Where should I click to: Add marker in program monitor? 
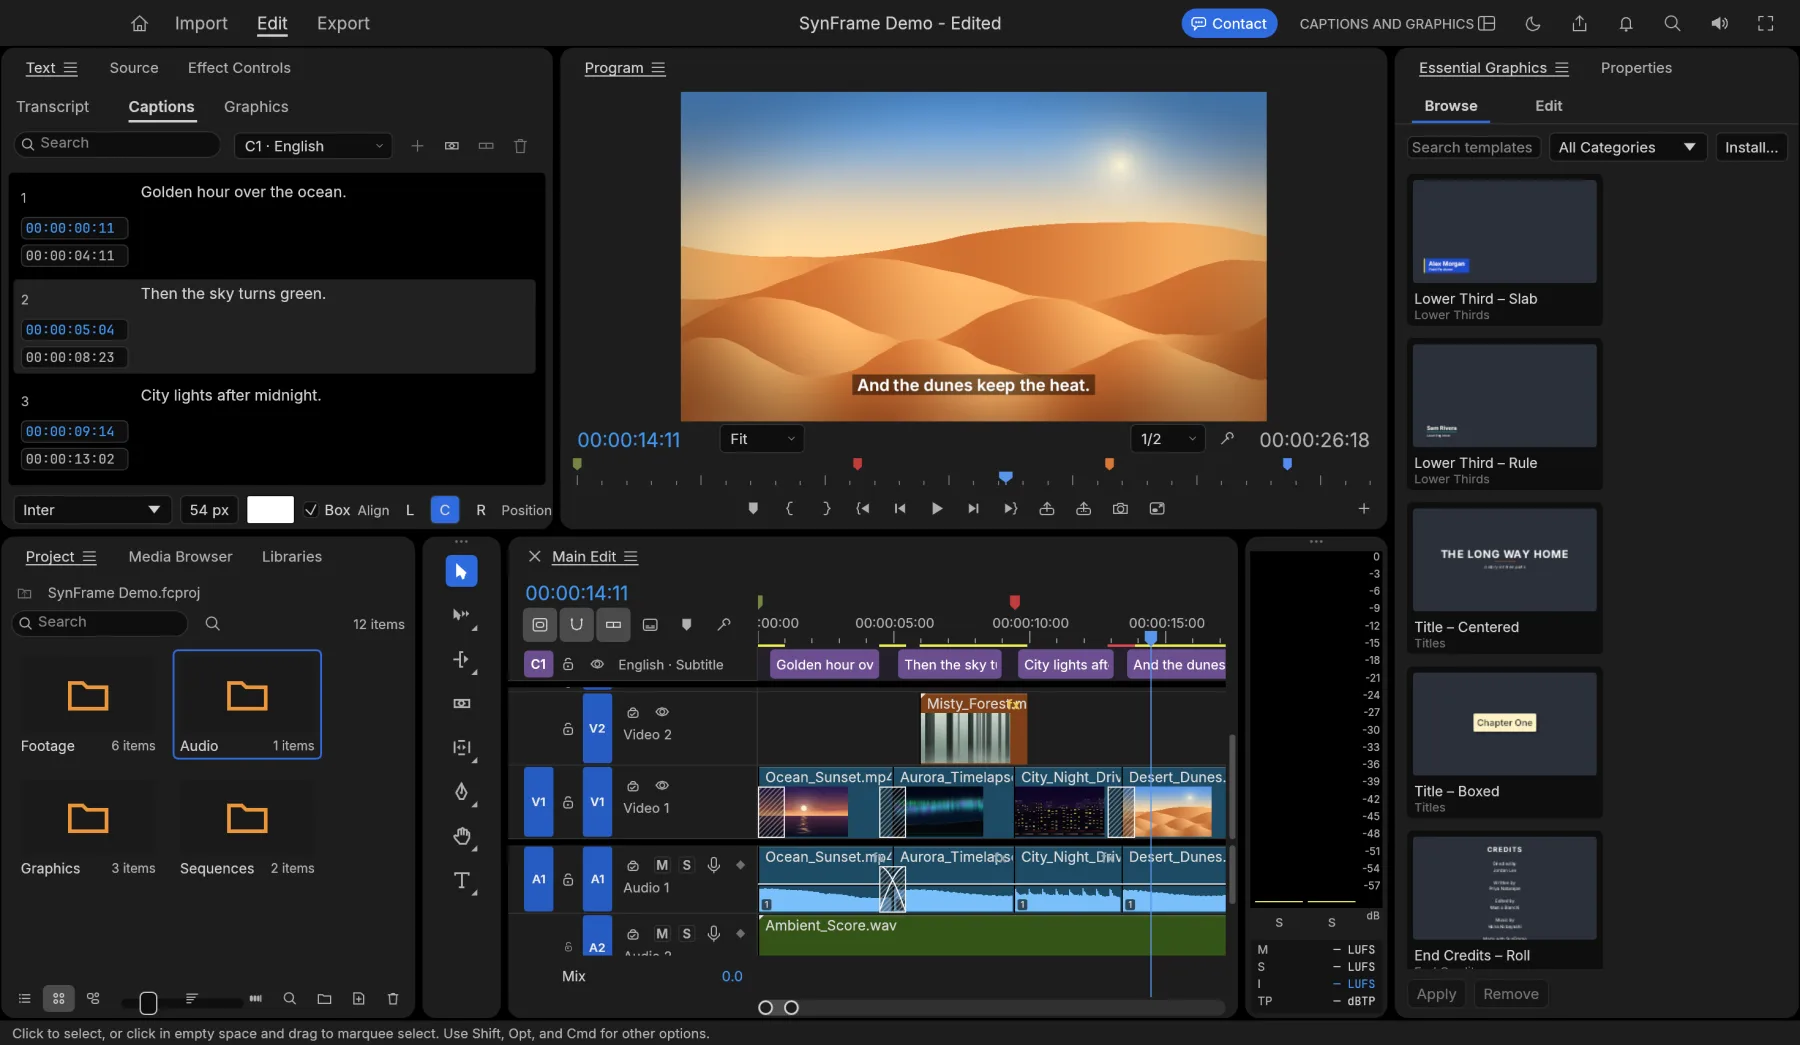[753, 509]
